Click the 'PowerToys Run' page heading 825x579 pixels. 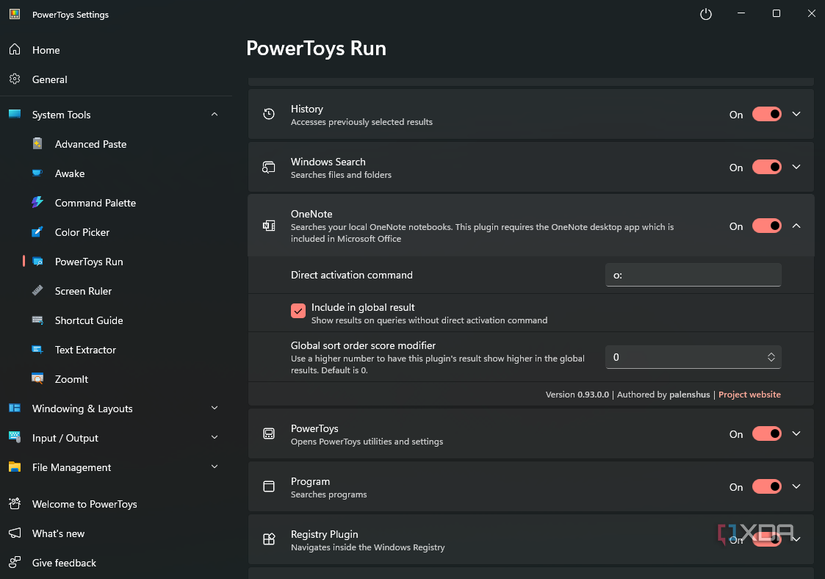316,48
